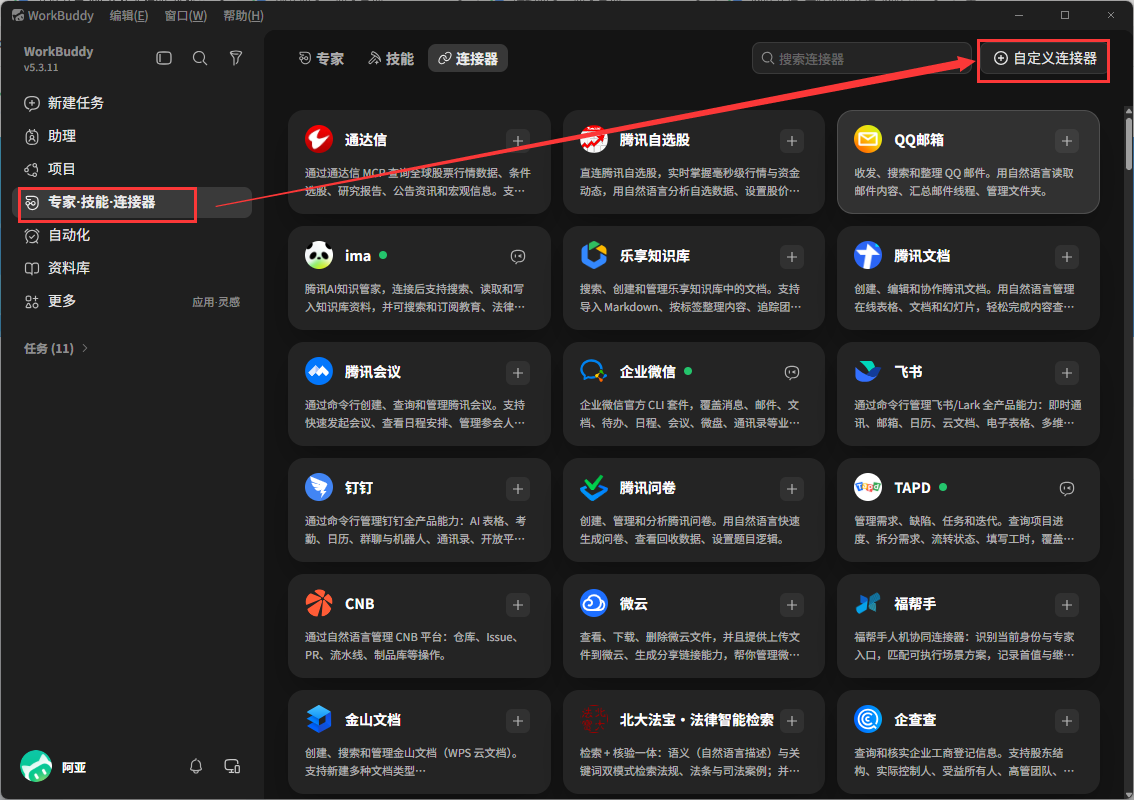Click the 飞书 logo icon
The width and height of the screenshot is (1134, 800).
click(x=868, y=371)
